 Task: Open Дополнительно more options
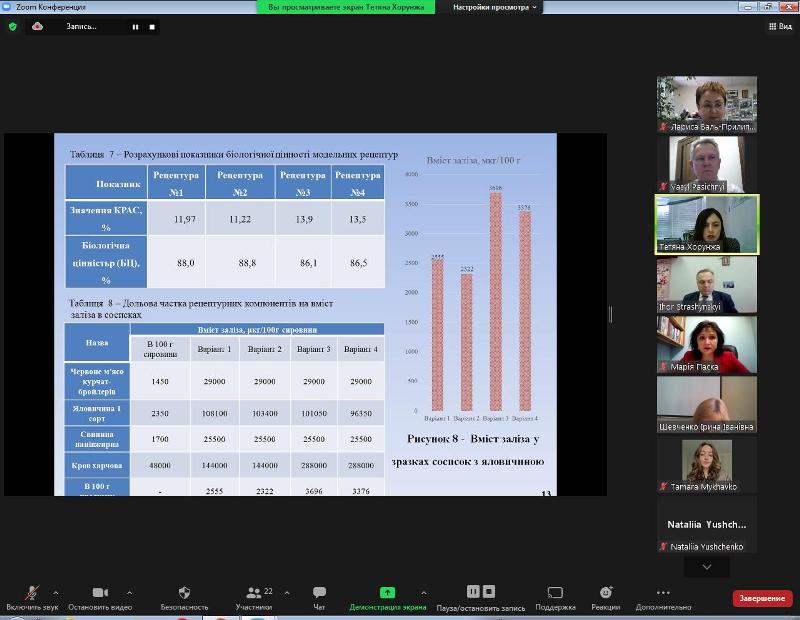pyautogui.click(x=663, y=598)
